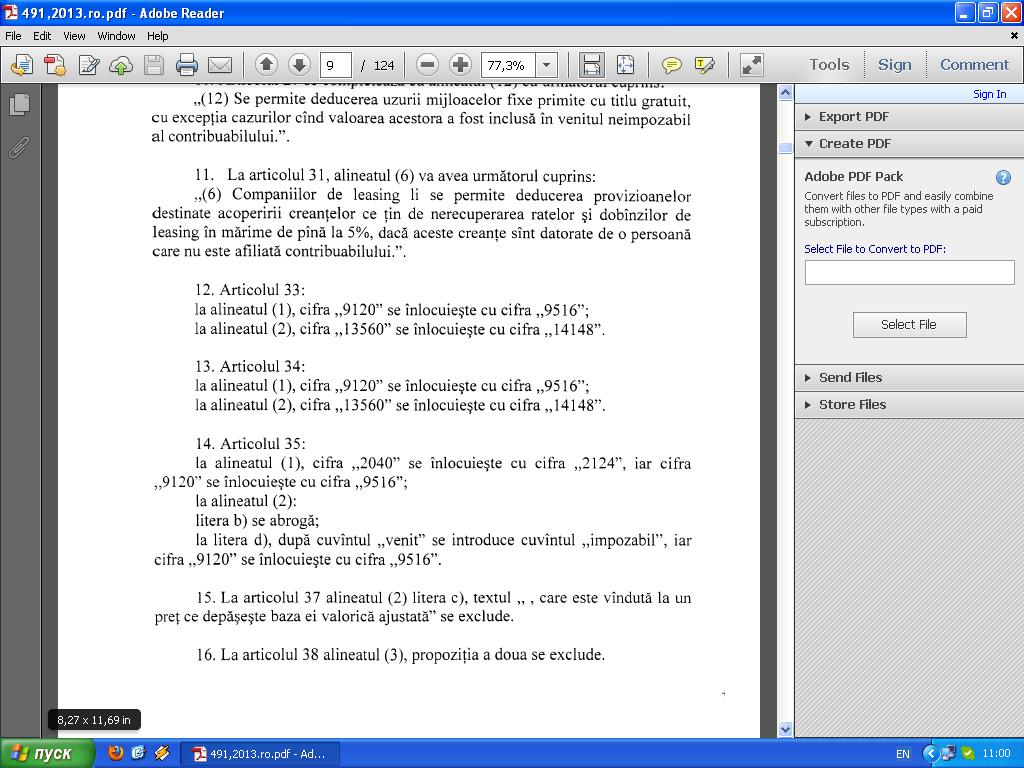The height and width of the screenshot is (768, 1024).
Task: Zoom out with the minus icon
Action: click(x=427, y=65)
